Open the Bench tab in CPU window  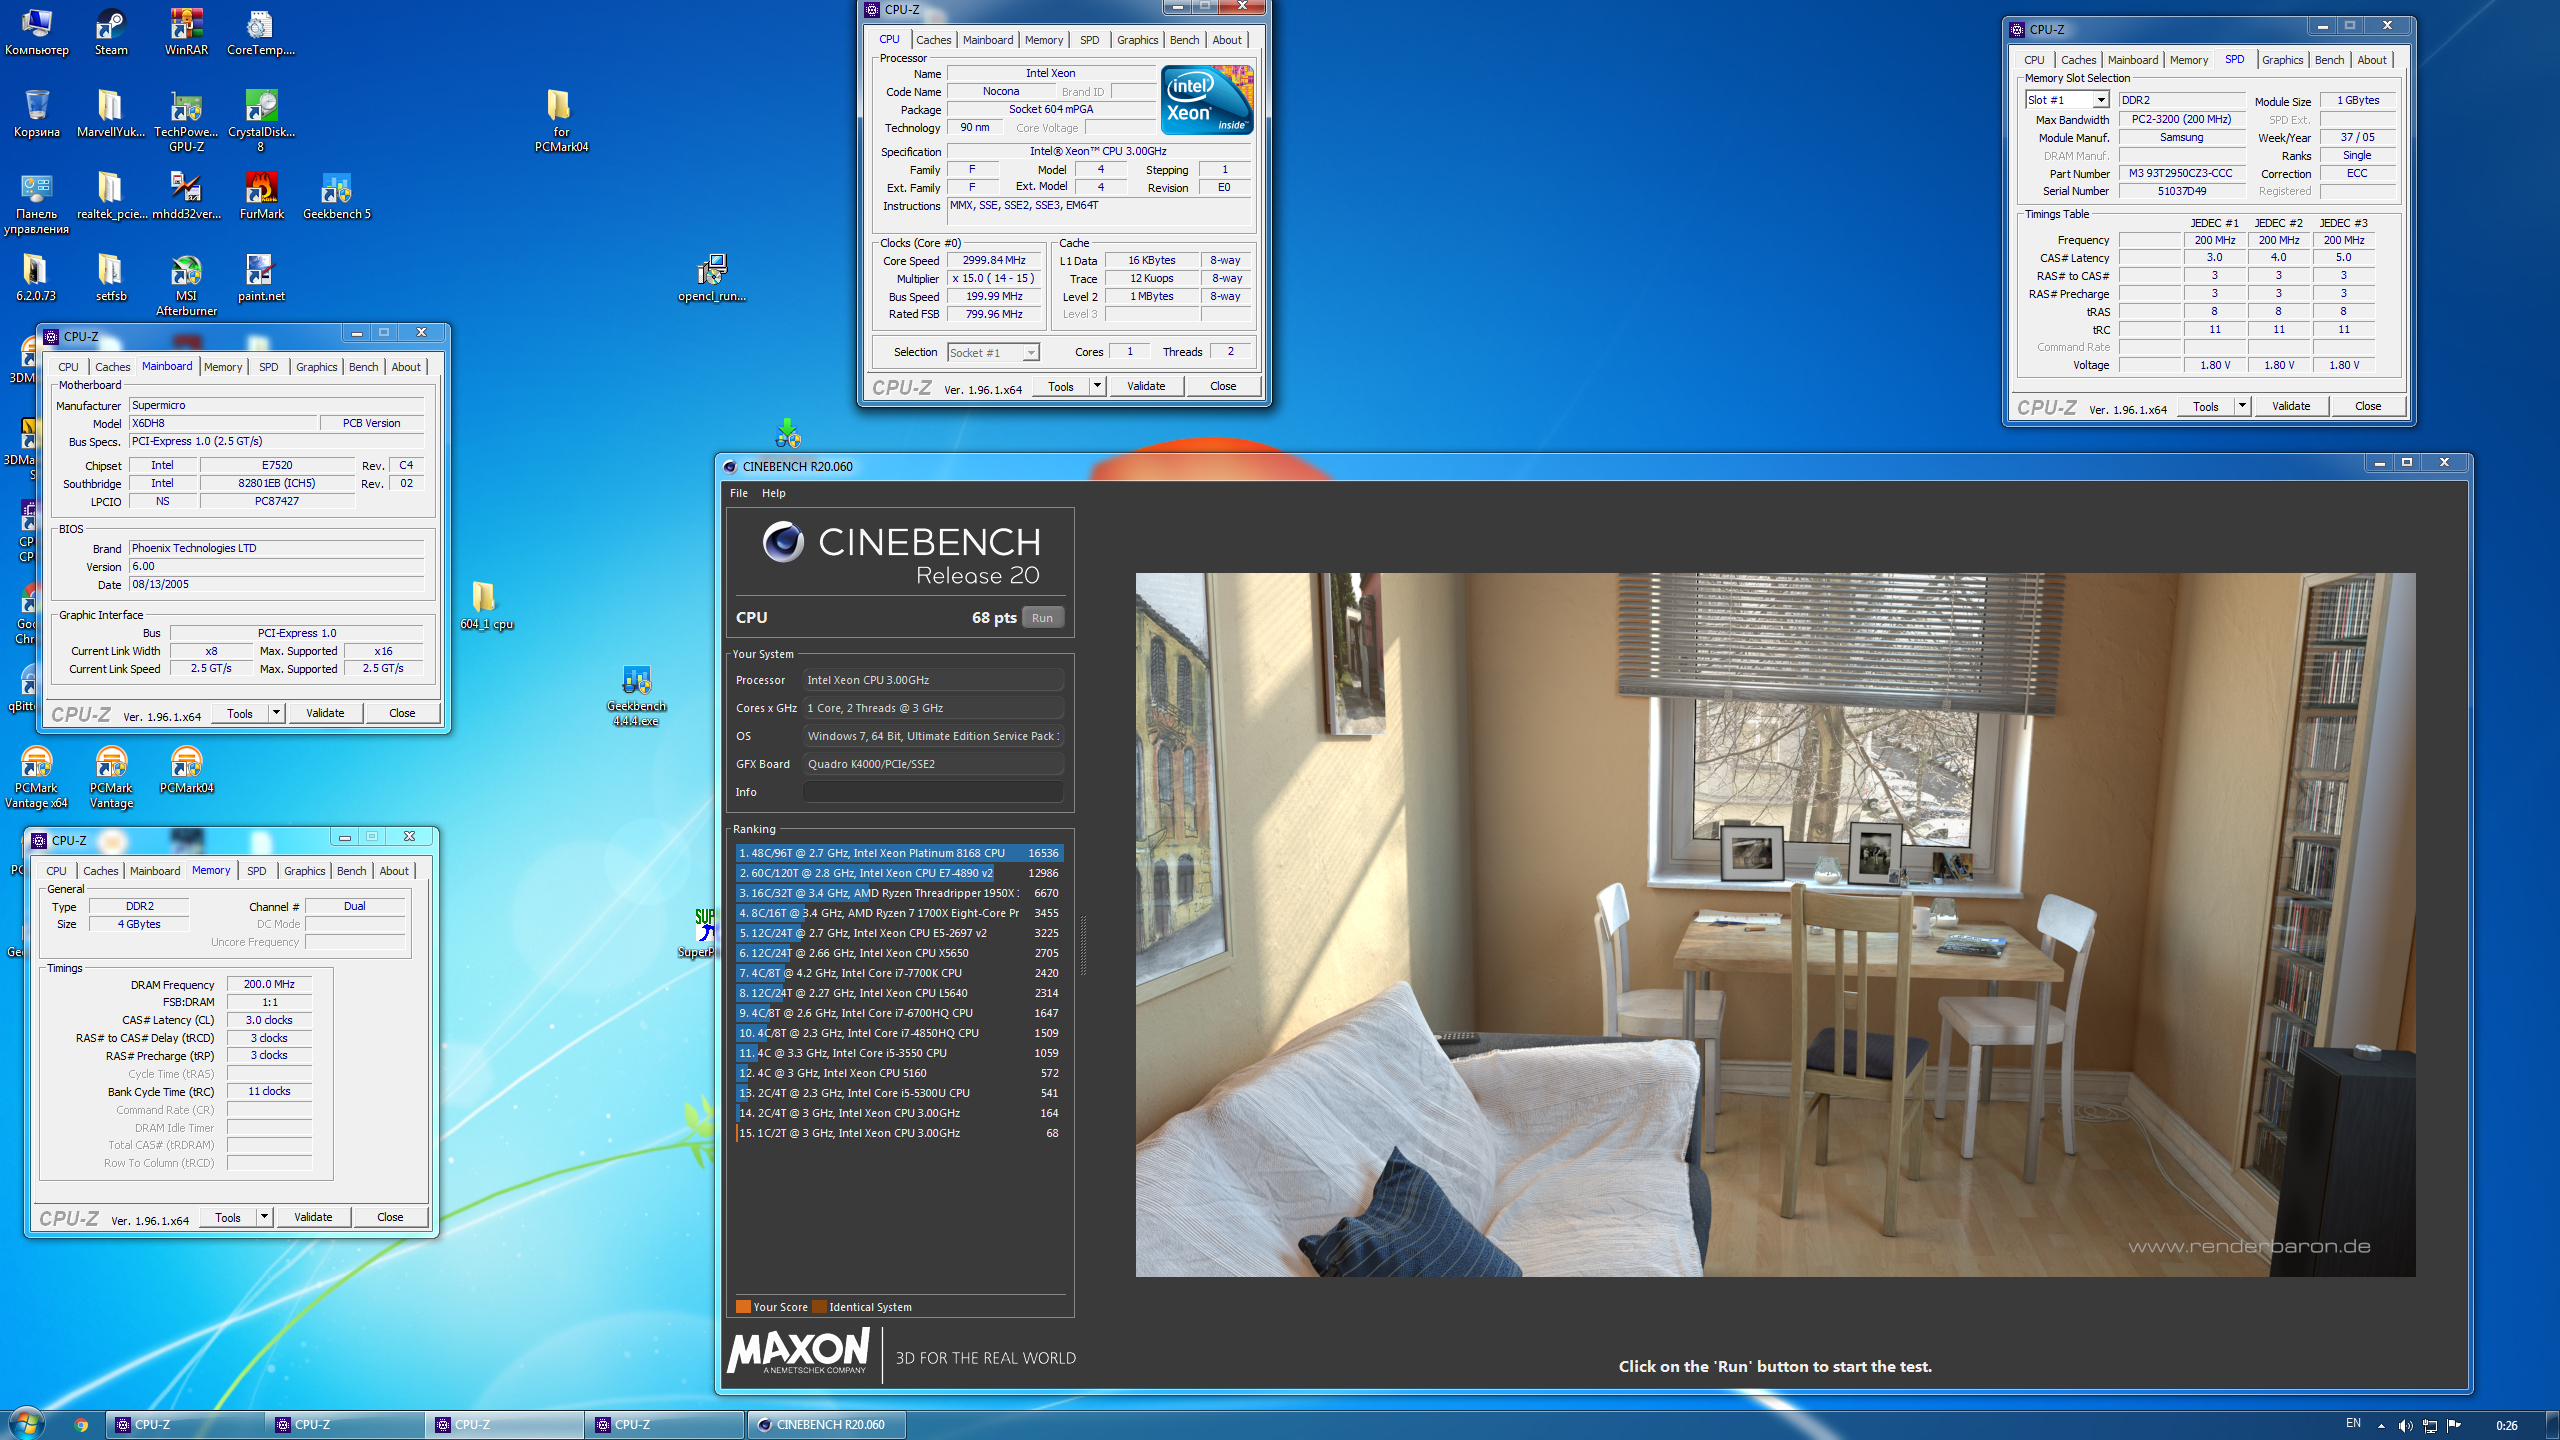1184,40
